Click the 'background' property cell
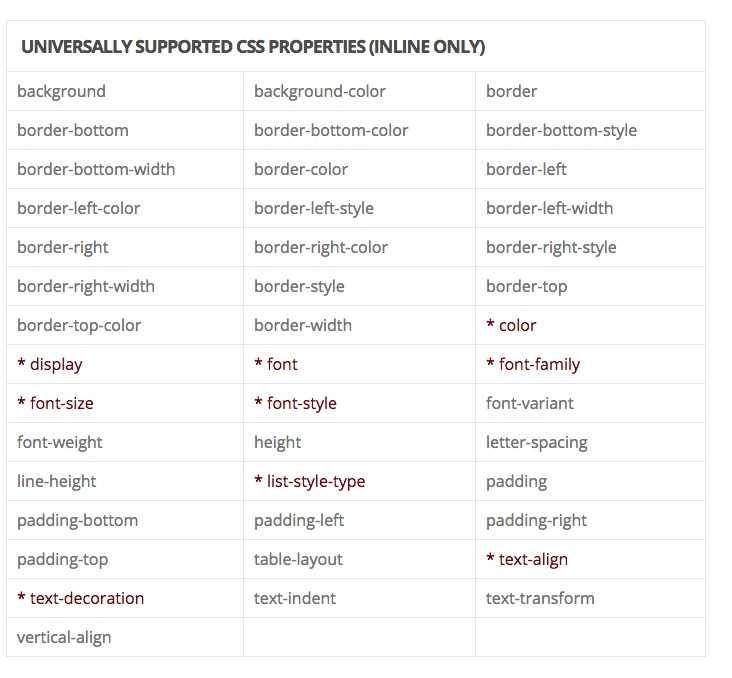This screenshot has width=732, height=678. click(125, 91)
